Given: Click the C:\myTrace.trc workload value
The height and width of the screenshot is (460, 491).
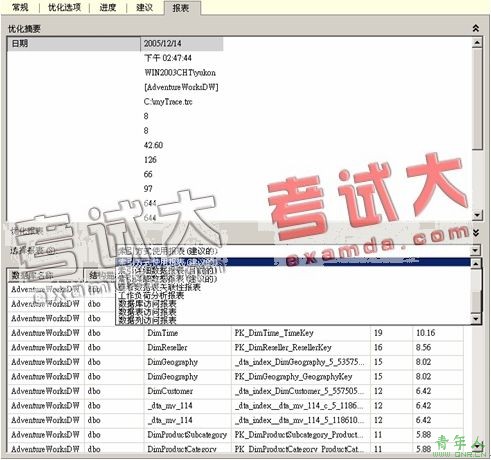Looking at the screenshot, I should (x=168, y=102).
